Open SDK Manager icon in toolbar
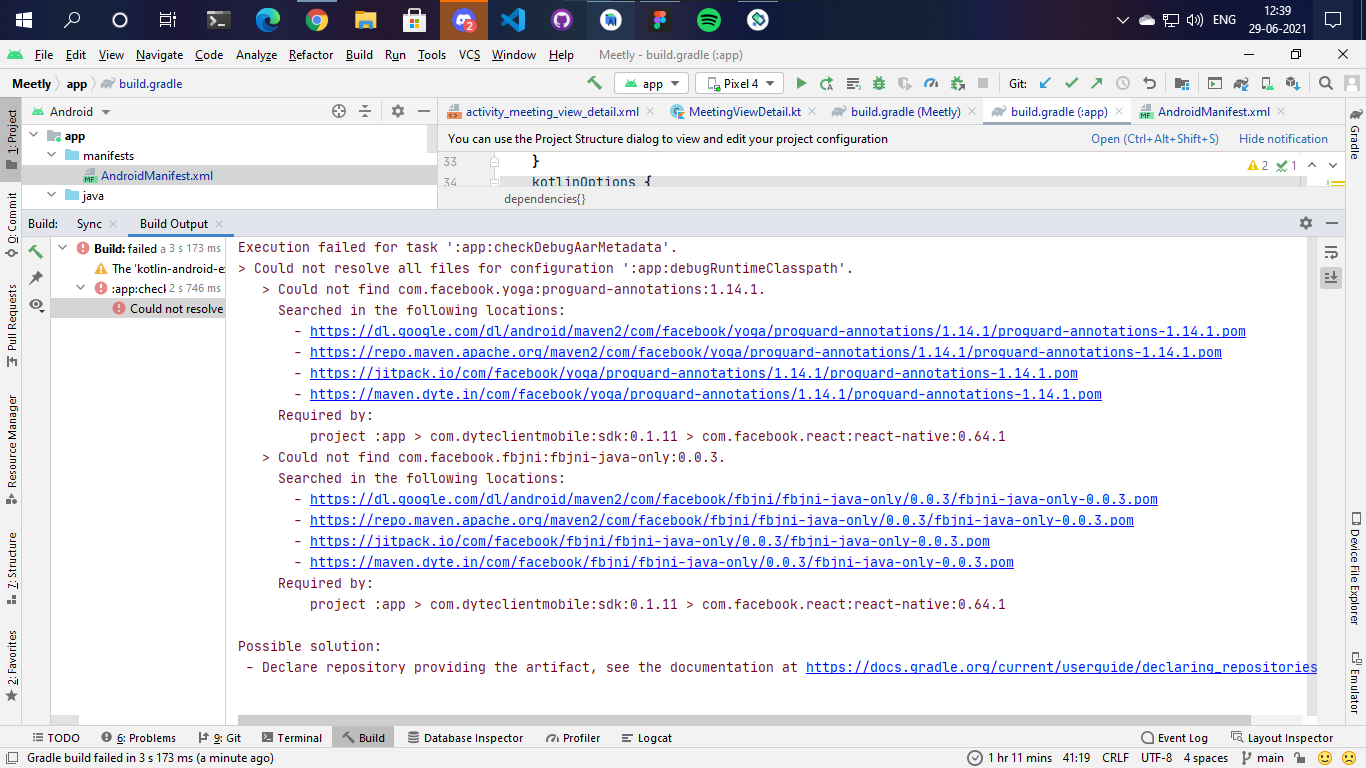Screen dimensions: 1366x768 tap(1292, 84)
